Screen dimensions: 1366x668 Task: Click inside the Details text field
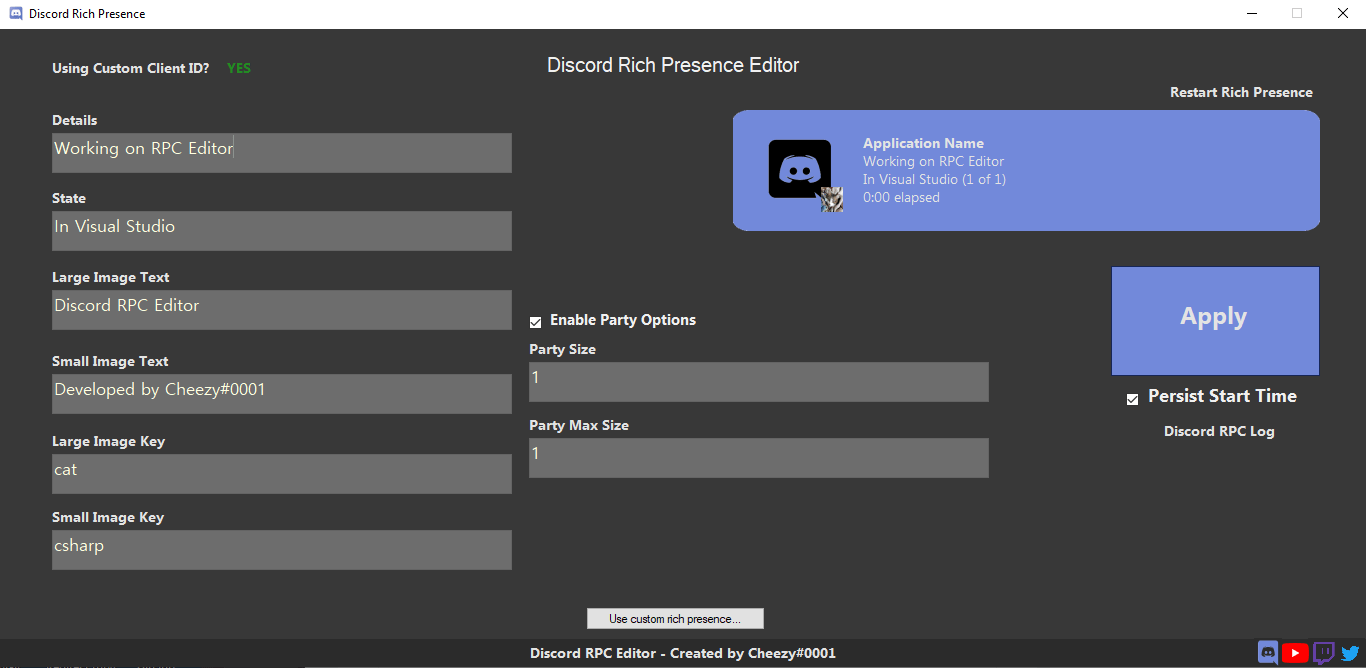pos(281,152)
